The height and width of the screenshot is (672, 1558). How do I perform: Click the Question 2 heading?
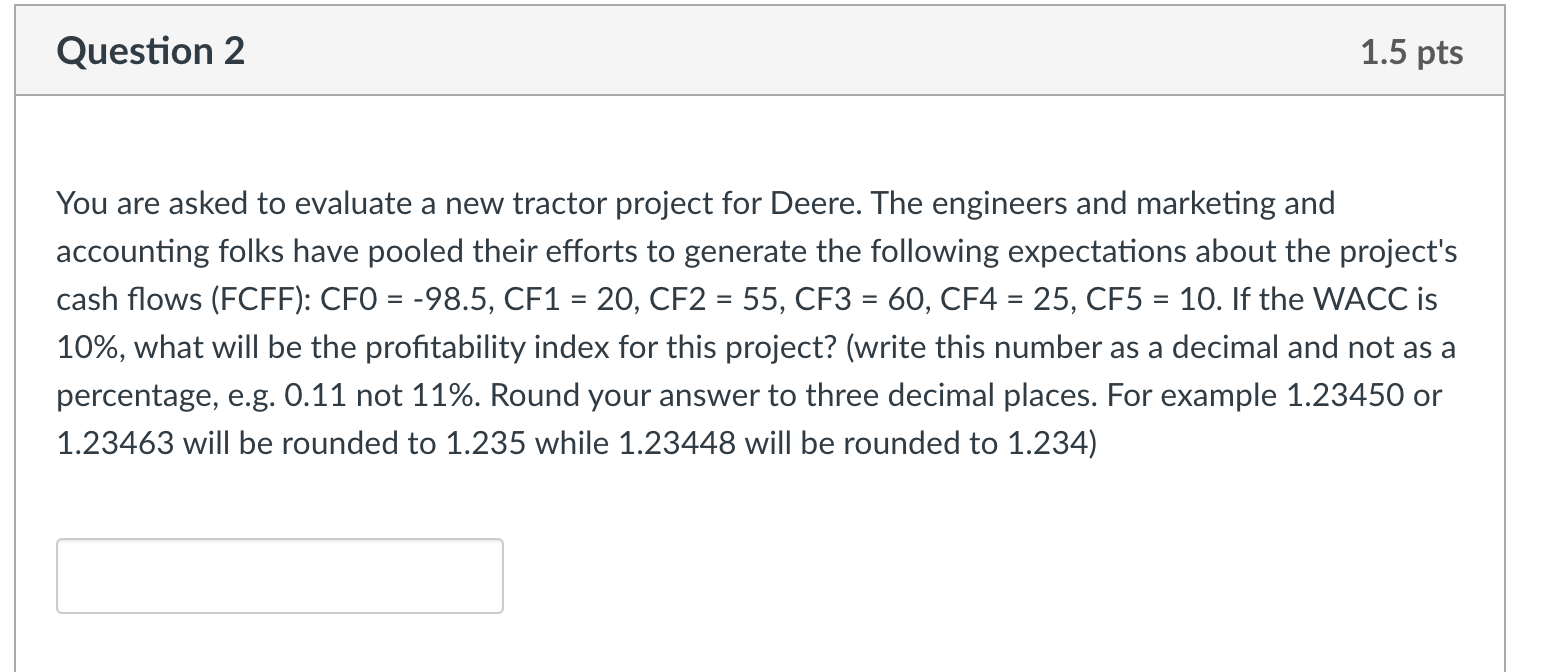[151, 52]
